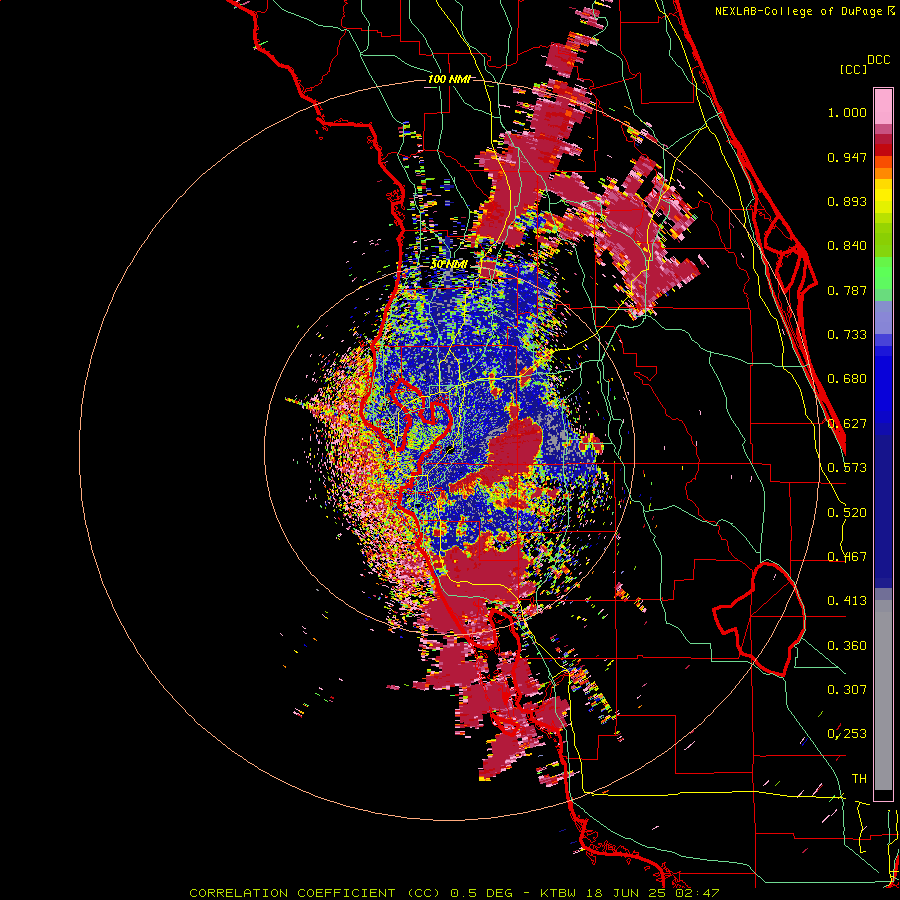
Task: Click the 0.680 colorbar value
Action: [x=847, y=379]
